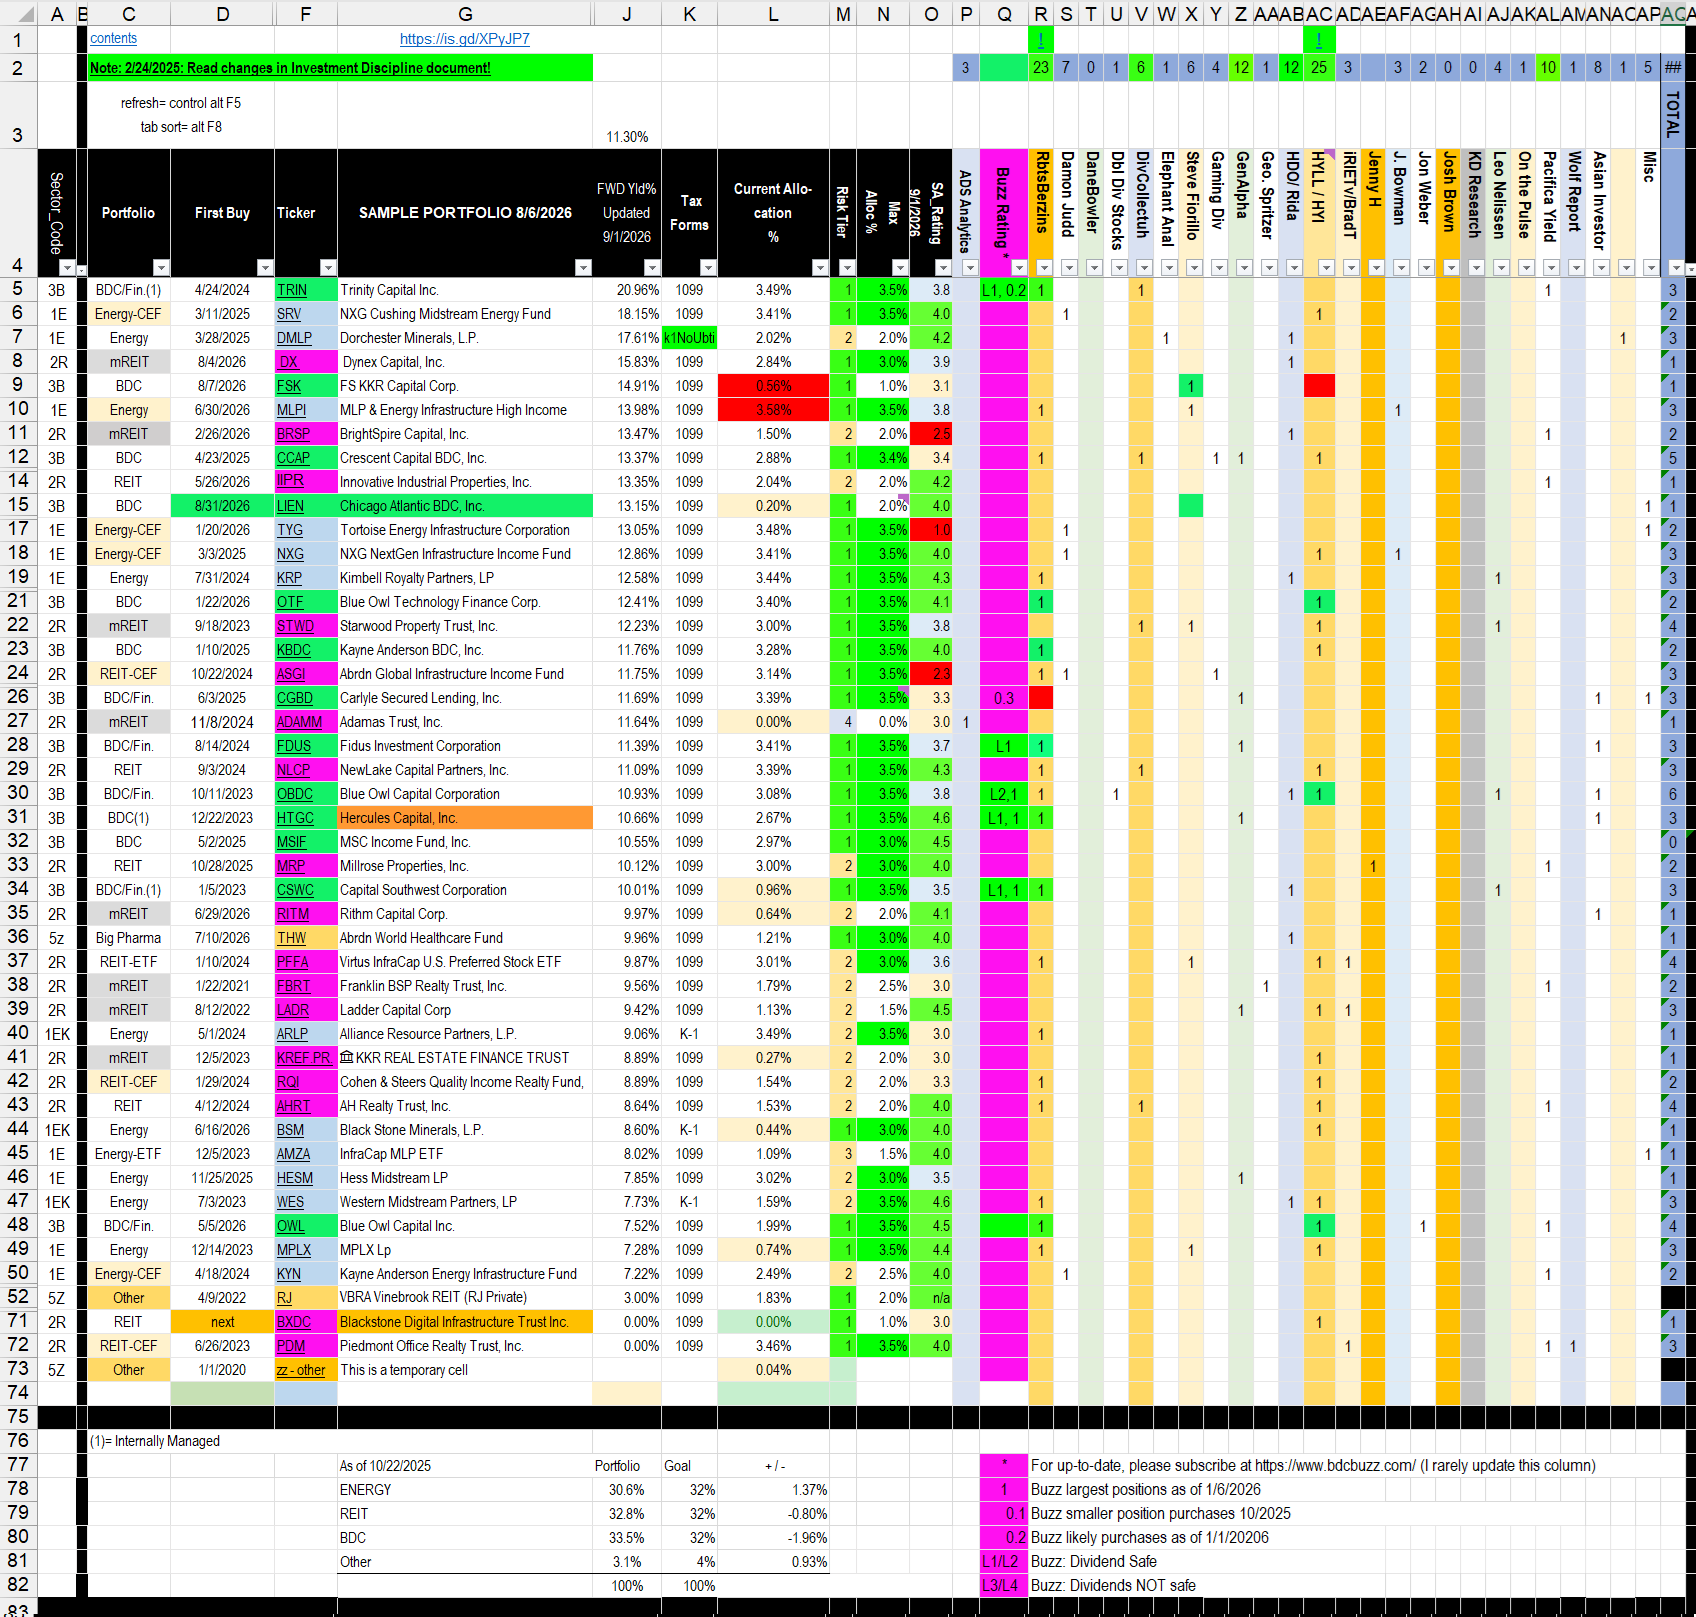Click the Current Allocation % filter icon
This screenshot has width=1696, height=1617.
(820, 267)
